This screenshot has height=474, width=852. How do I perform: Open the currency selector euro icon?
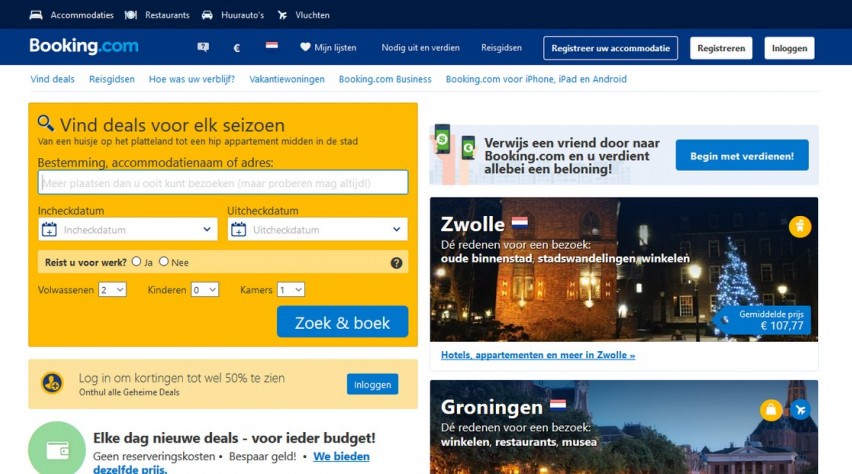(x=236, y=48)
